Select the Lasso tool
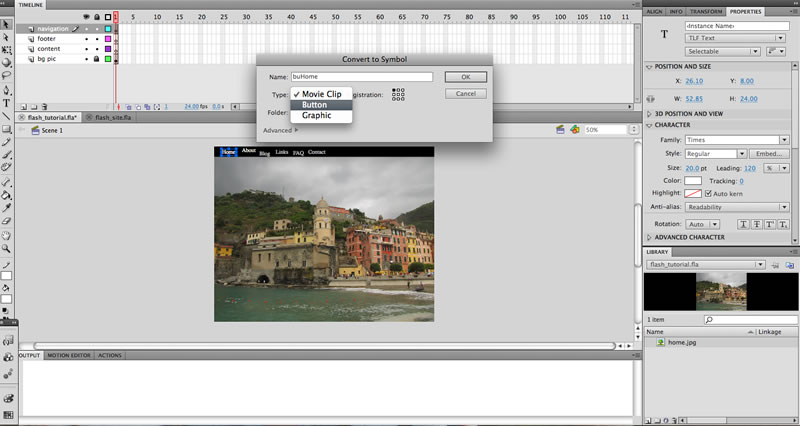 (6, 76)
